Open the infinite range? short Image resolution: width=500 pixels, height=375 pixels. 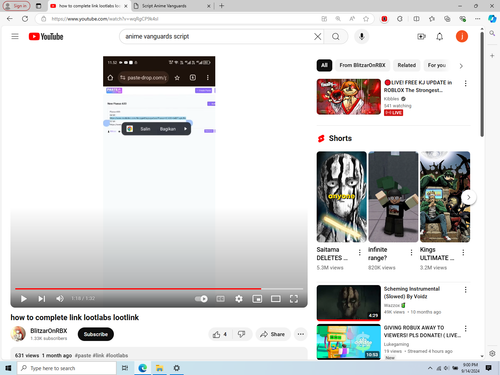(393, 197)
